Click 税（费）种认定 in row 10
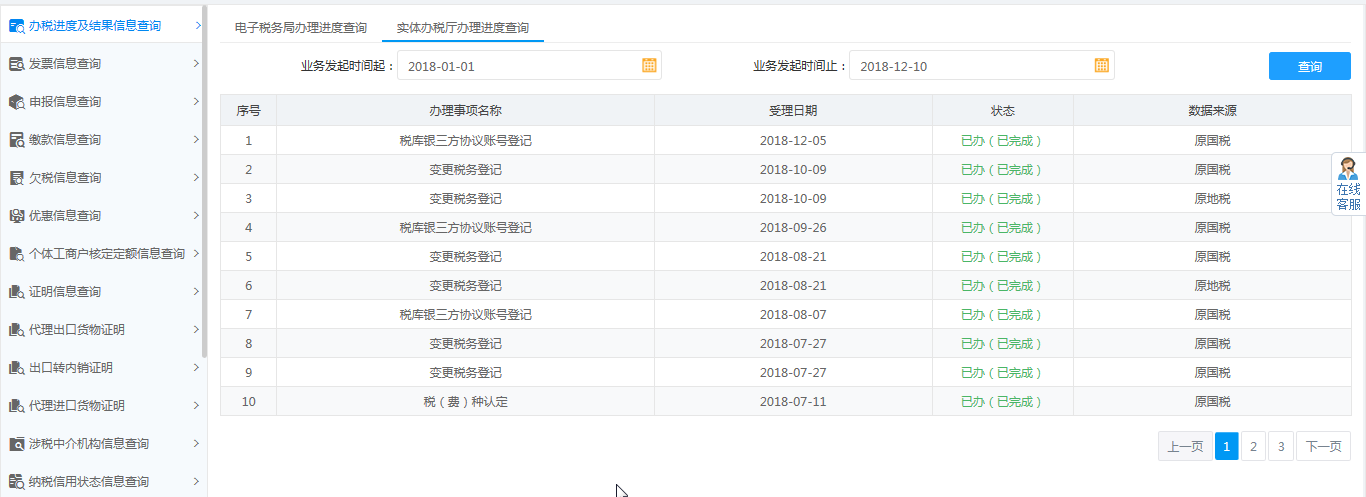Screen dimensions: 1366x497 [465, 402]
